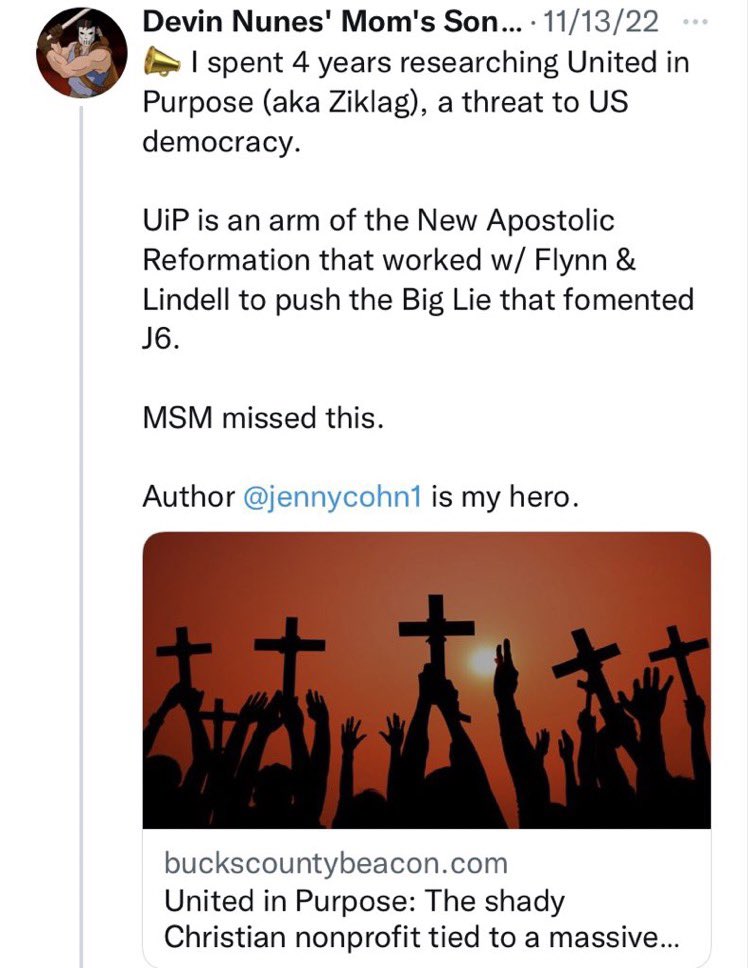Click the 11/13/22 tweet date
The width and height of the screenshot is (748, 968).
(600, 23)
